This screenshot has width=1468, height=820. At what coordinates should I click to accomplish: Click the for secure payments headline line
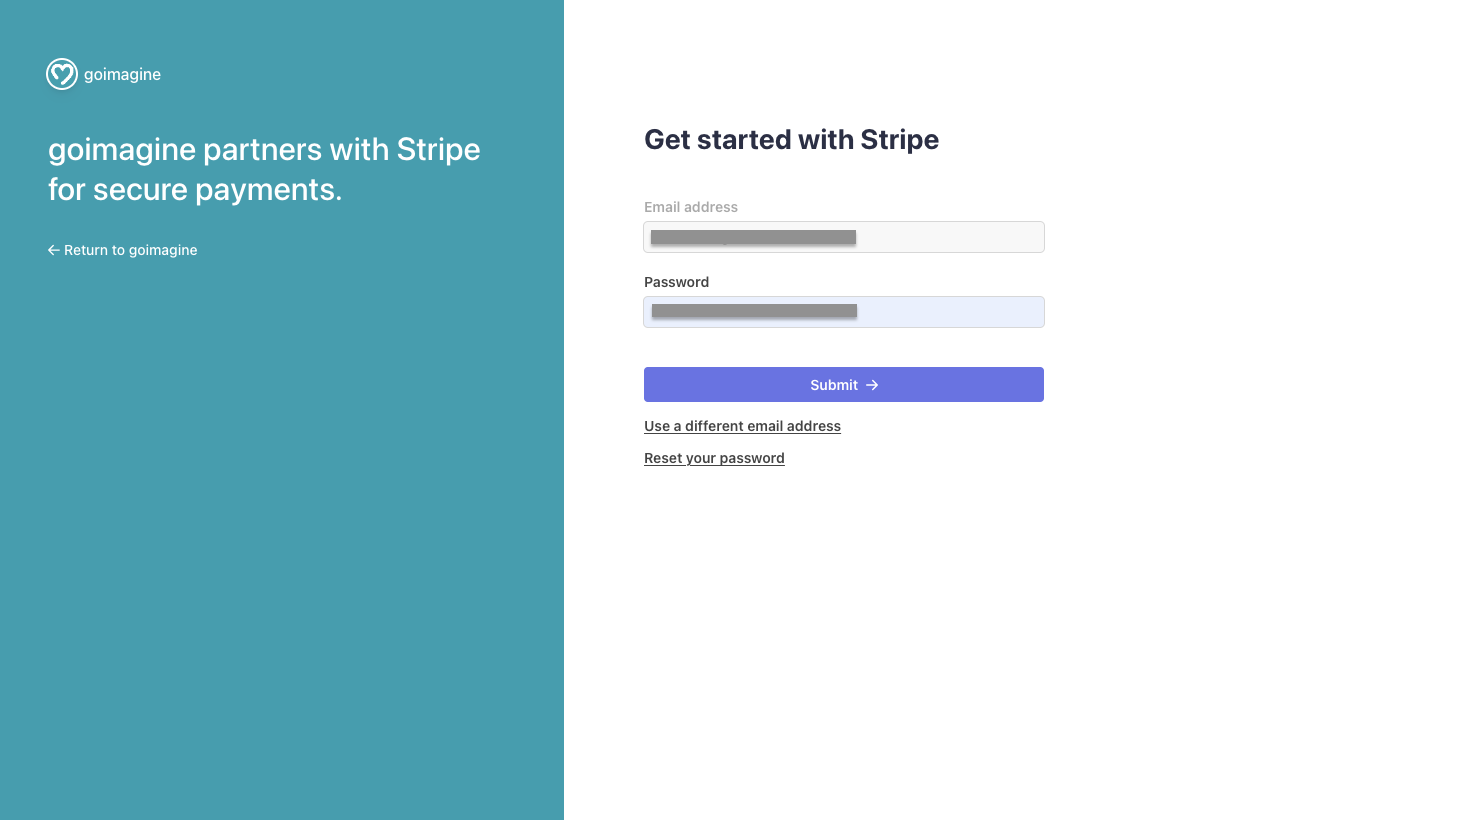click(x=195, y=190)
